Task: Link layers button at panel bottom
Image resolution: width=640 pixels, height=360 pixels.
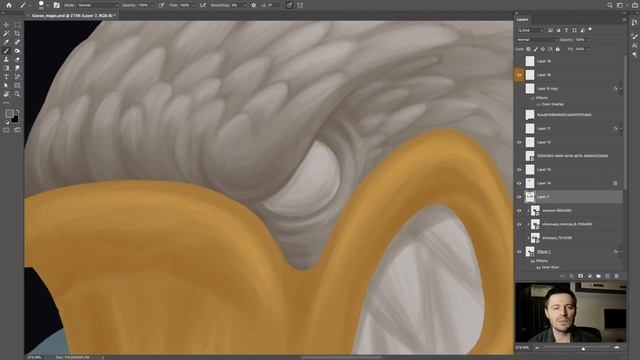Action: (x=562, y=276)
